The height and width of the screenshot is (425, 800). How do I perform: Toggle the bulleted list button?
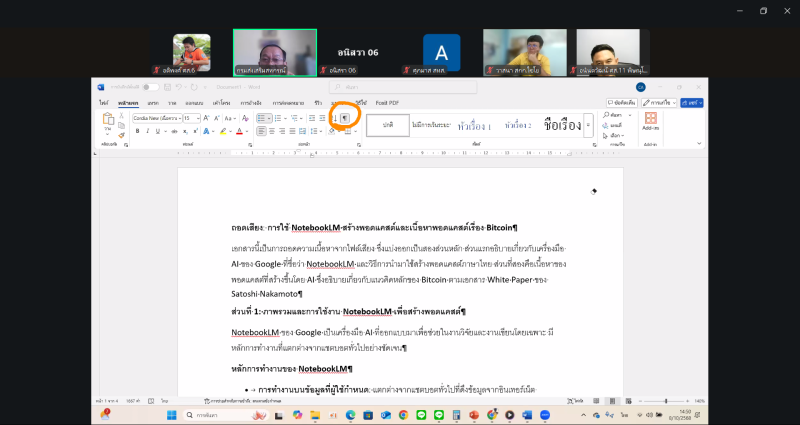click(262, 118)
